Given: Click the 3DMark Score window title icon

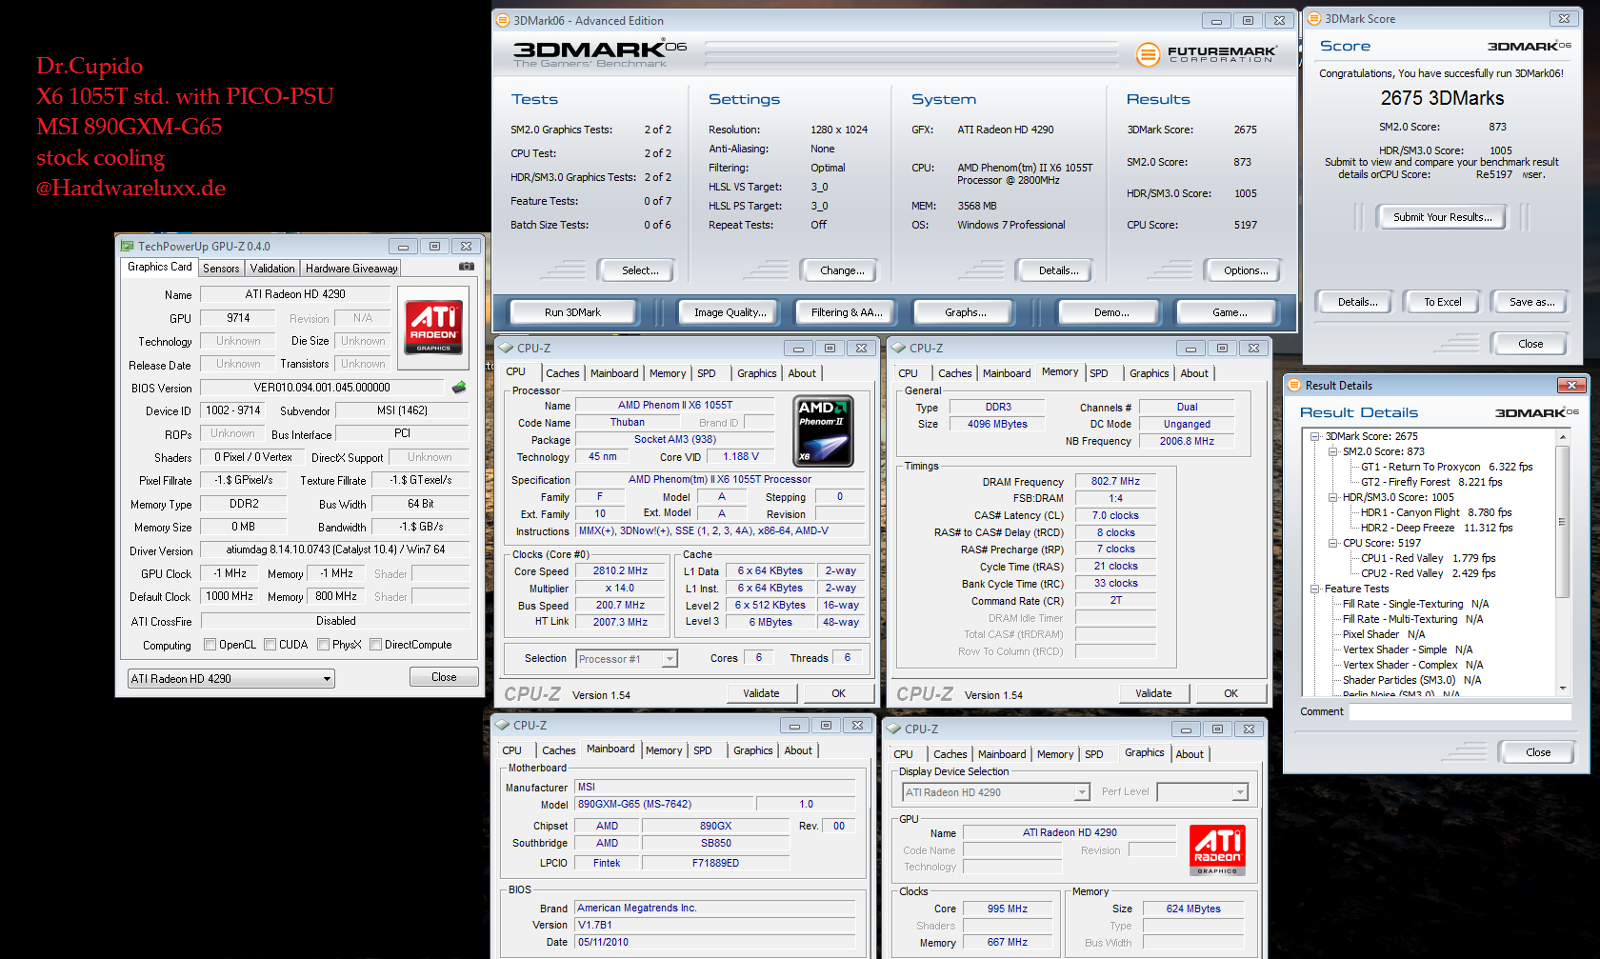Looking at the screenshot, I should tap(1315, 18).
